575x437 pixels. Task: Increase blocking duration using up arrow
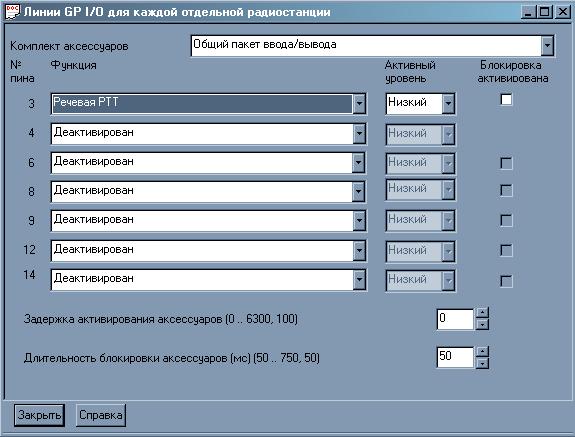pyautogui.click(x=483, y=351)
